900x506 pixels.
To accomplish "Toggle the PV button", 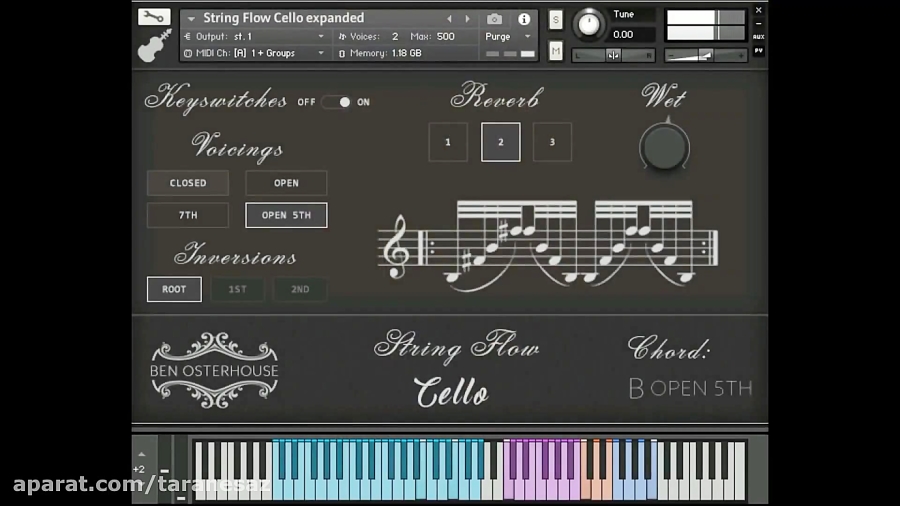I will pyautogui.click(x=758, y=50).
